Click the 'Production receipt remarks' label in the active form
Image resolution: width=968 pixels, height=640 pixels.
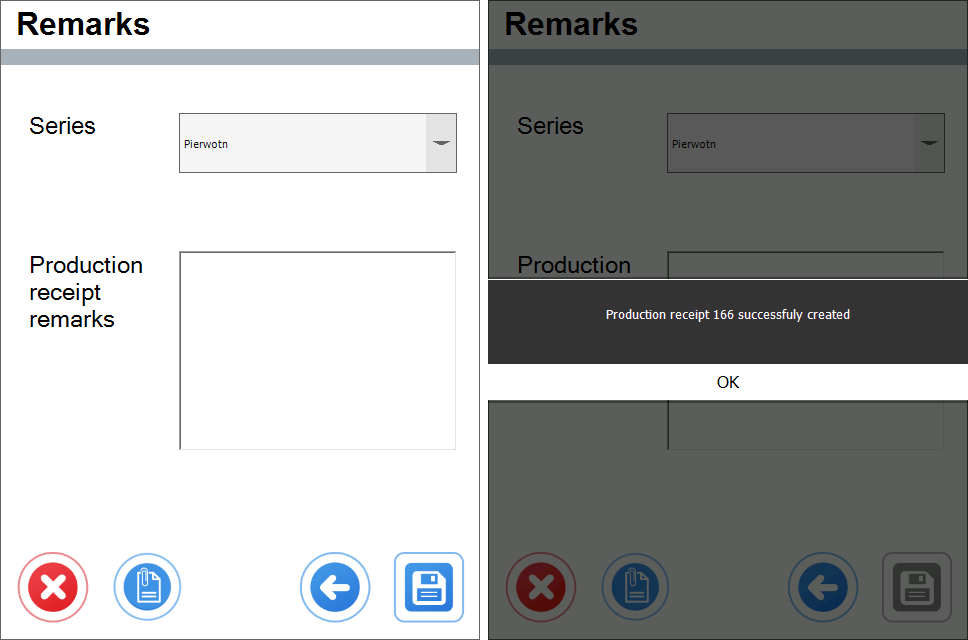tap(86, 292)
